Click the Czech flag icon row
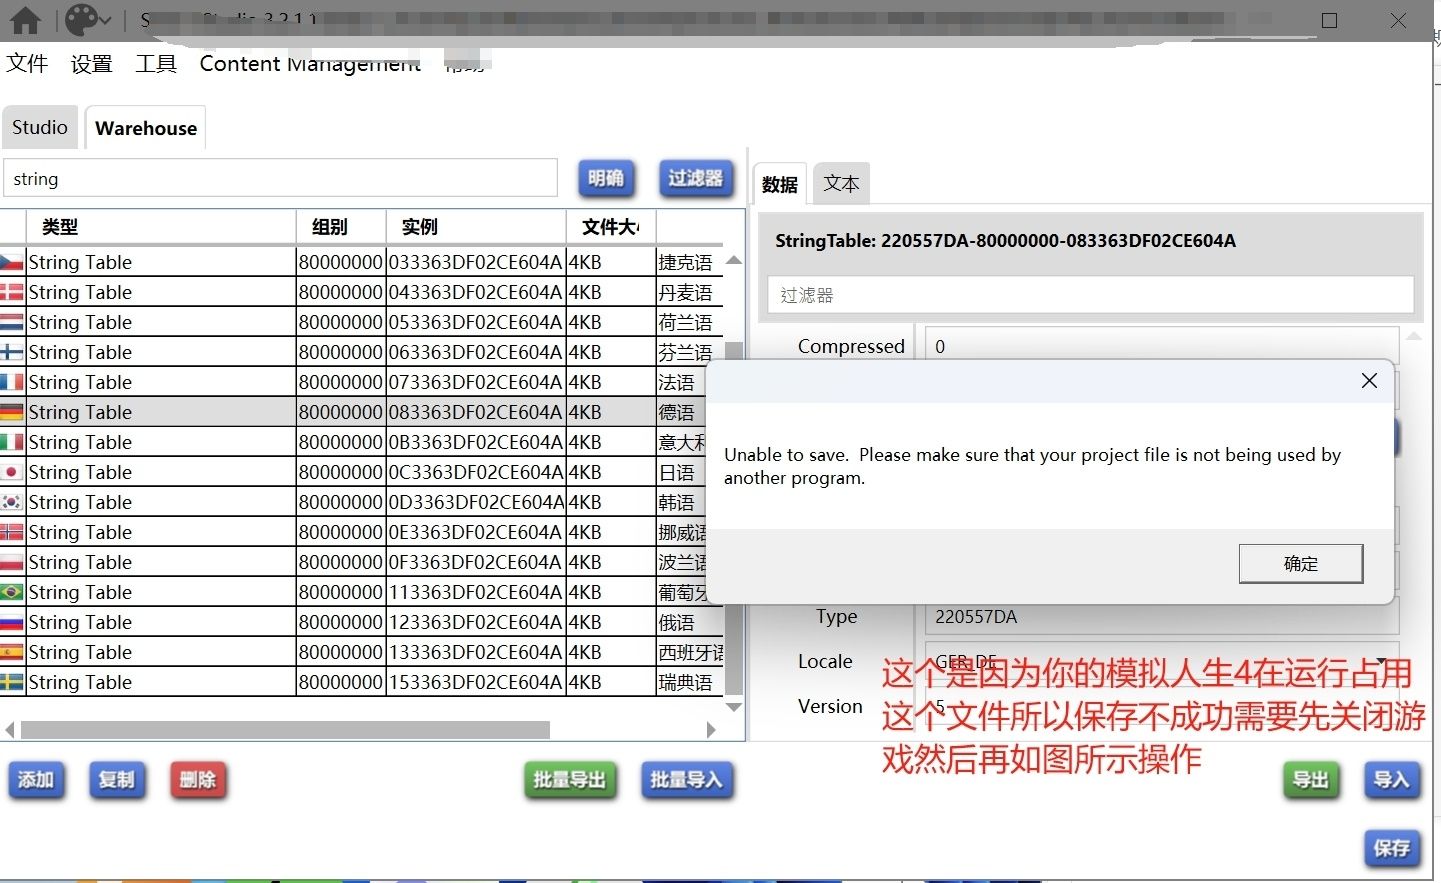Viewport: 1441px width, 883px height. point(12,262)
